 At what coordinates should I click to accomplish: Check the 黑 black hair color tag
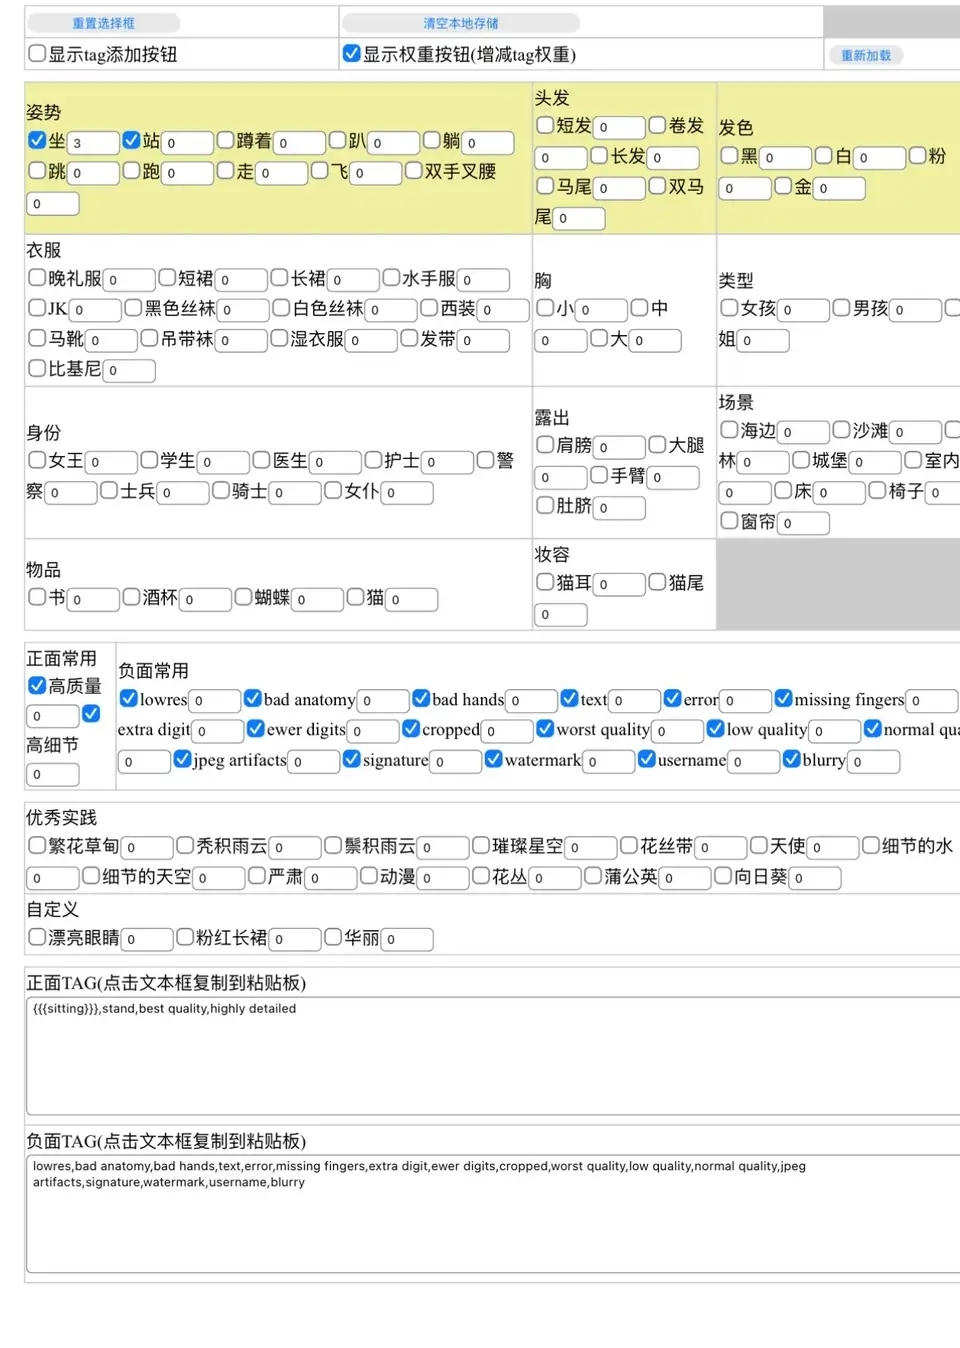(x=728, y=157)
